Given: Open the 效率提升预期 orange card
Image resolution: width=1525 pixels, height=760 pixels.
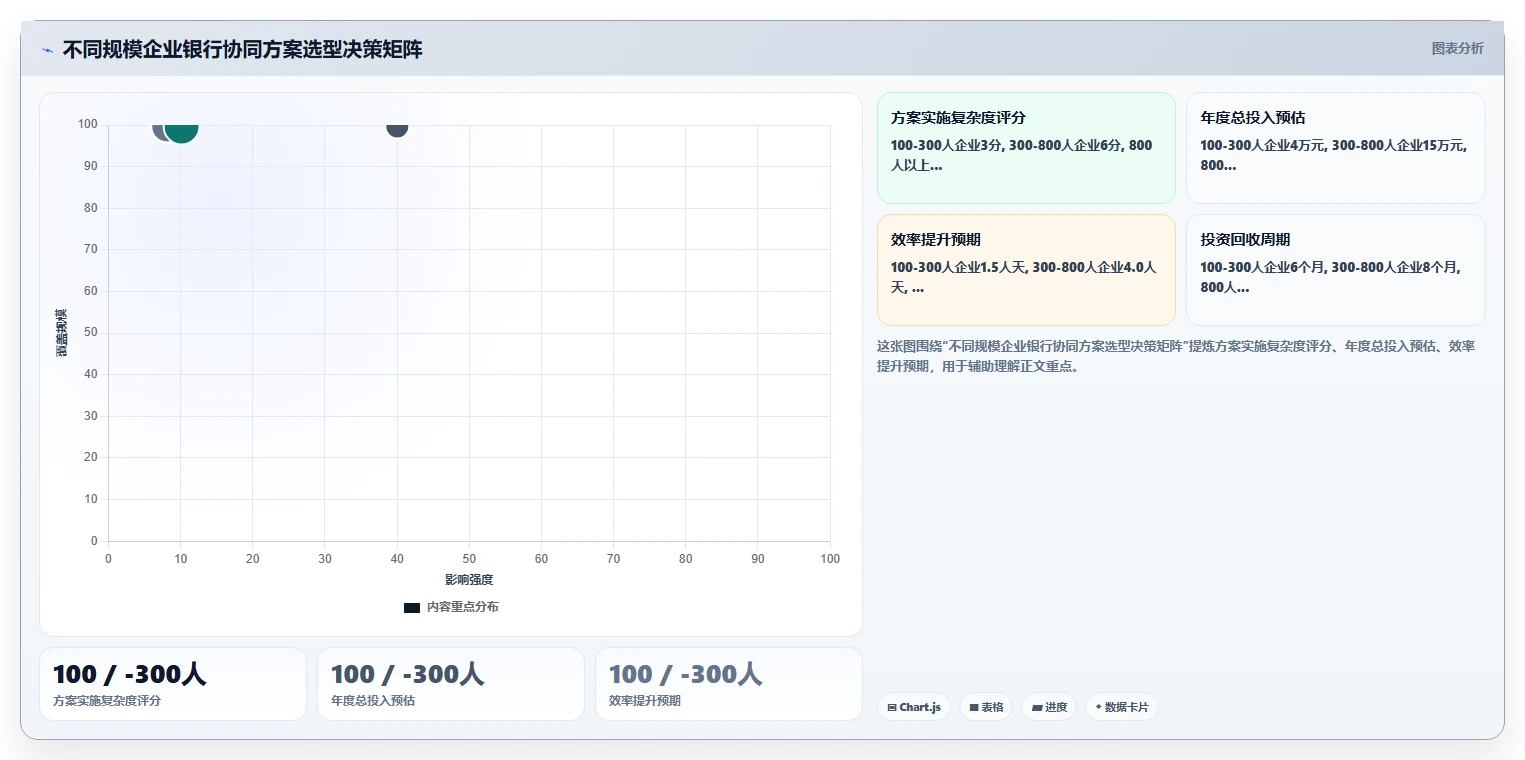Looking at the screenshot, I should tap(1026, 270).
